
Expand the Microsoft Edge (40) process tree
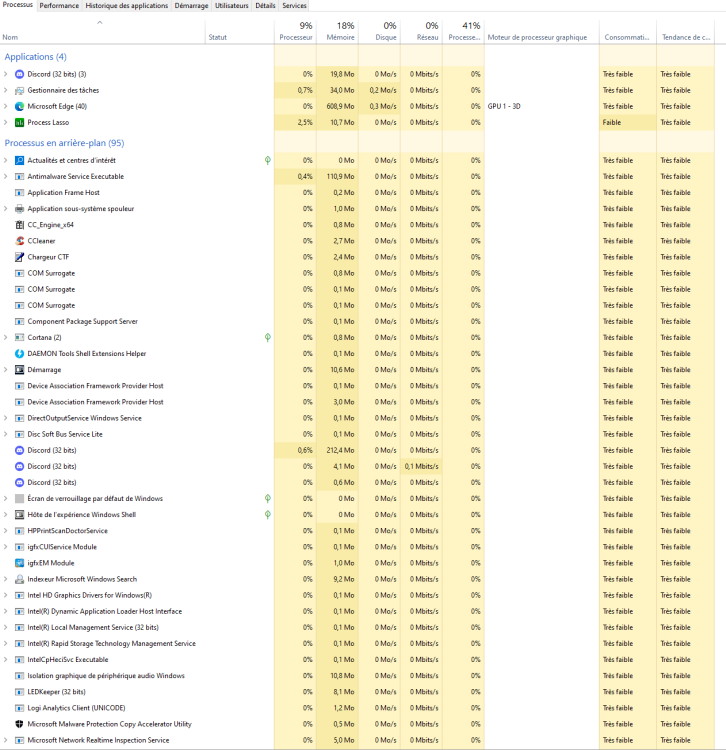coord(6,106)
